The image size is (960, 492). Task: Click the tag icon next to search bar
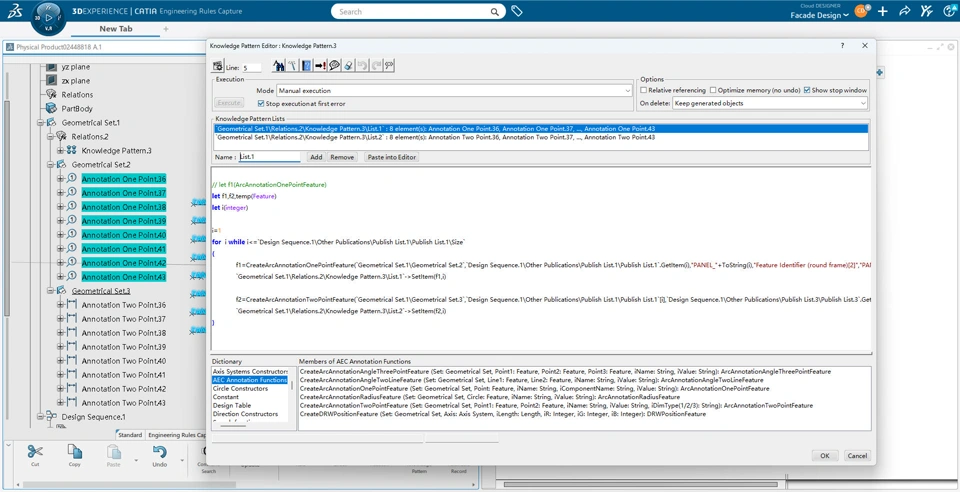[x=517, y=11]
